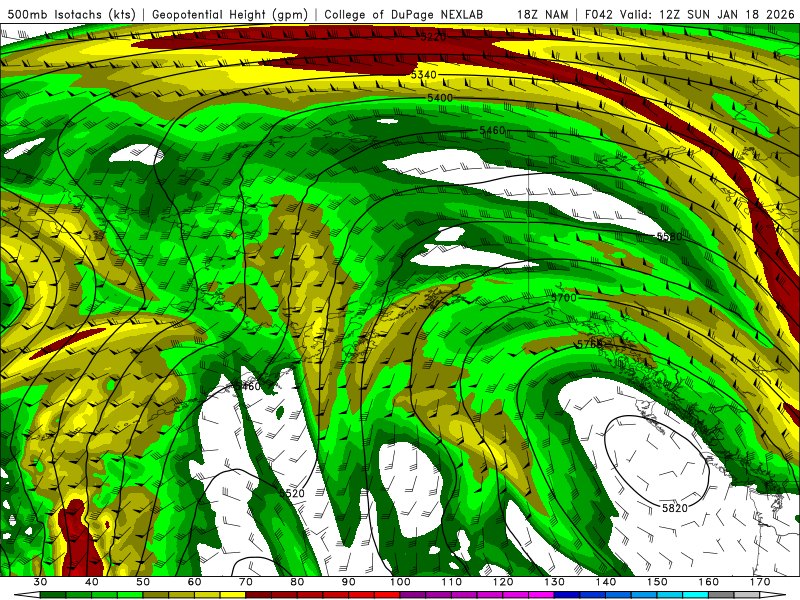Click the 80 kts color bar label
The image size is (800, 600).
point(297,582)
